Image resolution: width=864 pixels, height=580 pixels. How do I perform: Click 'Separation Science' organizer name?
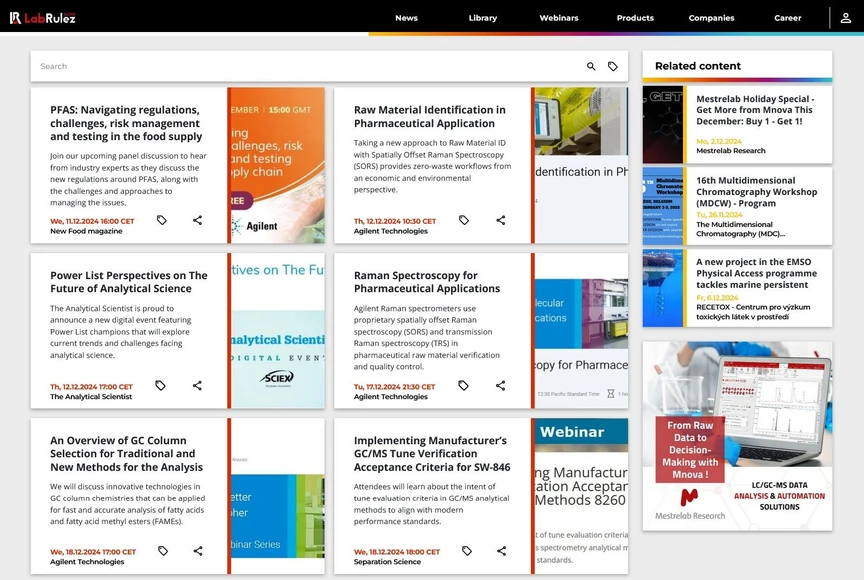(x=387, y=562)
